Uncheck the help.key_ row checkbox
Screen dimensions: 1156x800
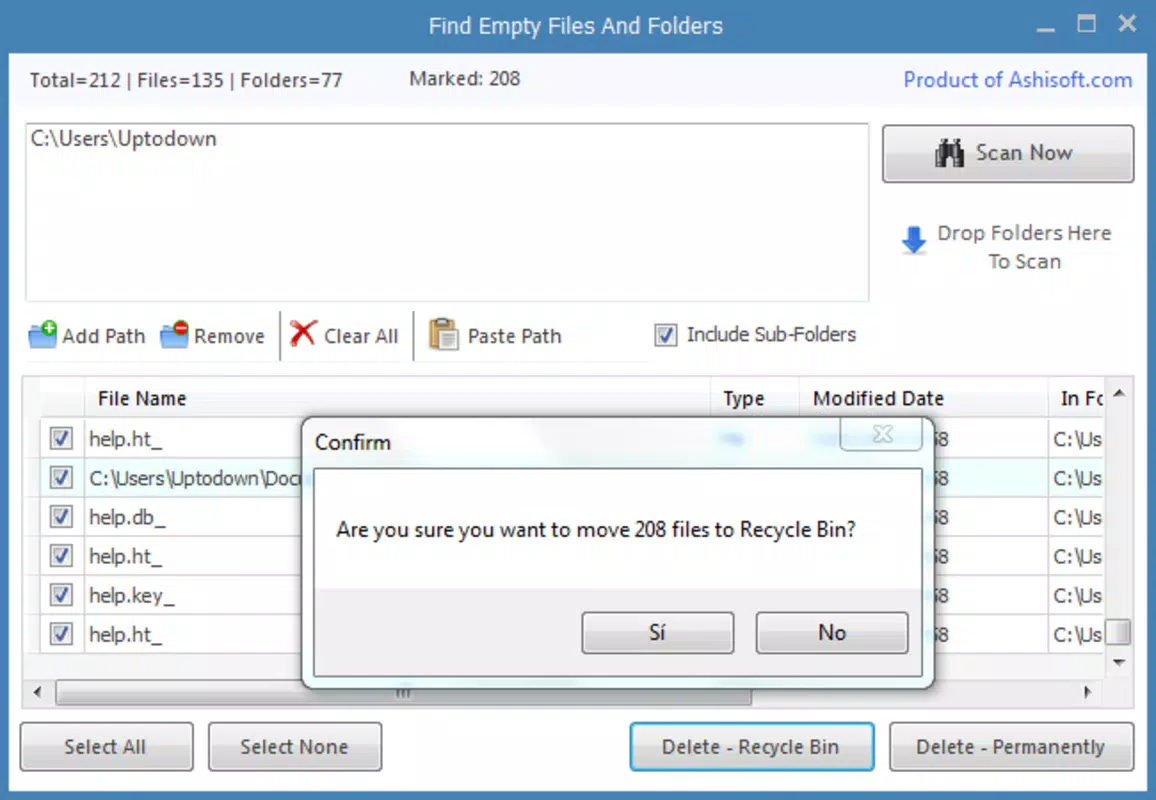tap(60, 595)
